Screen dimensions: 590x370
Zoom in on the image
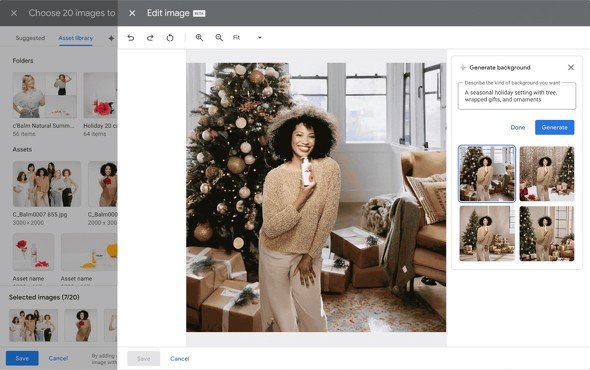pyautogui.click(x=199, y=38)
